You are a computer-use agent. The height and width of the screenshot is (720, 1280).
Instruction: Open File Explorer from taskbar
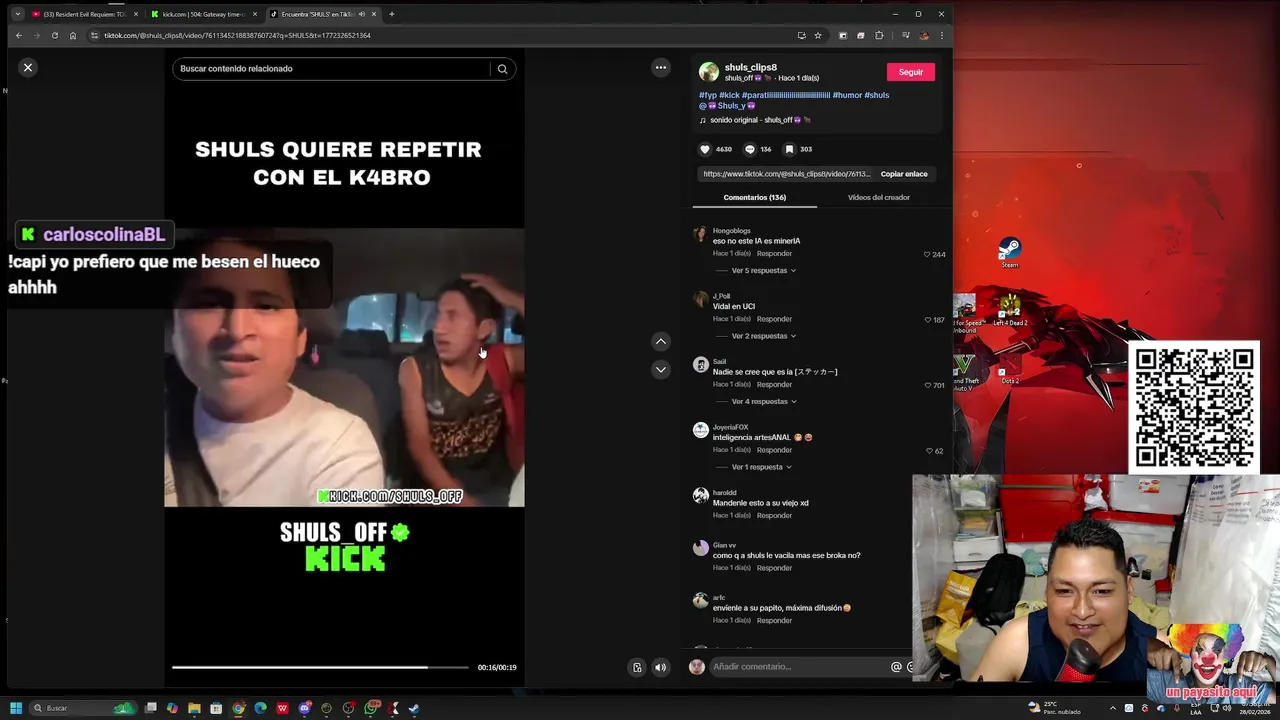[194, 708]
